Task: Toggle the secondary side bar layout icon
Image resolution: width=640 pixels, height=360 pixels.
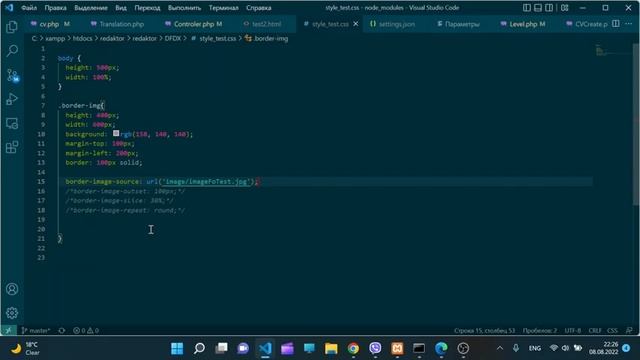Action: [x=549, y=8]
